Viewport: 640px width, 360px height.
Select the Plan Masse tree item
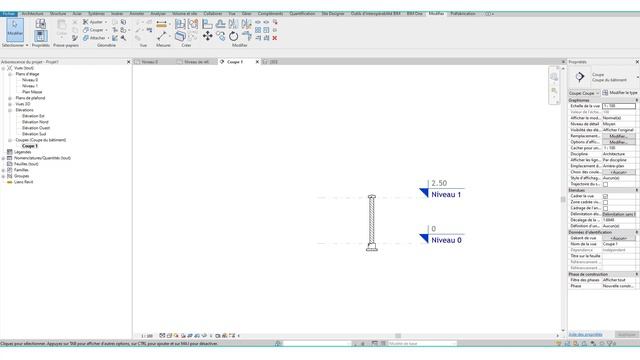(x=32, y=92)
